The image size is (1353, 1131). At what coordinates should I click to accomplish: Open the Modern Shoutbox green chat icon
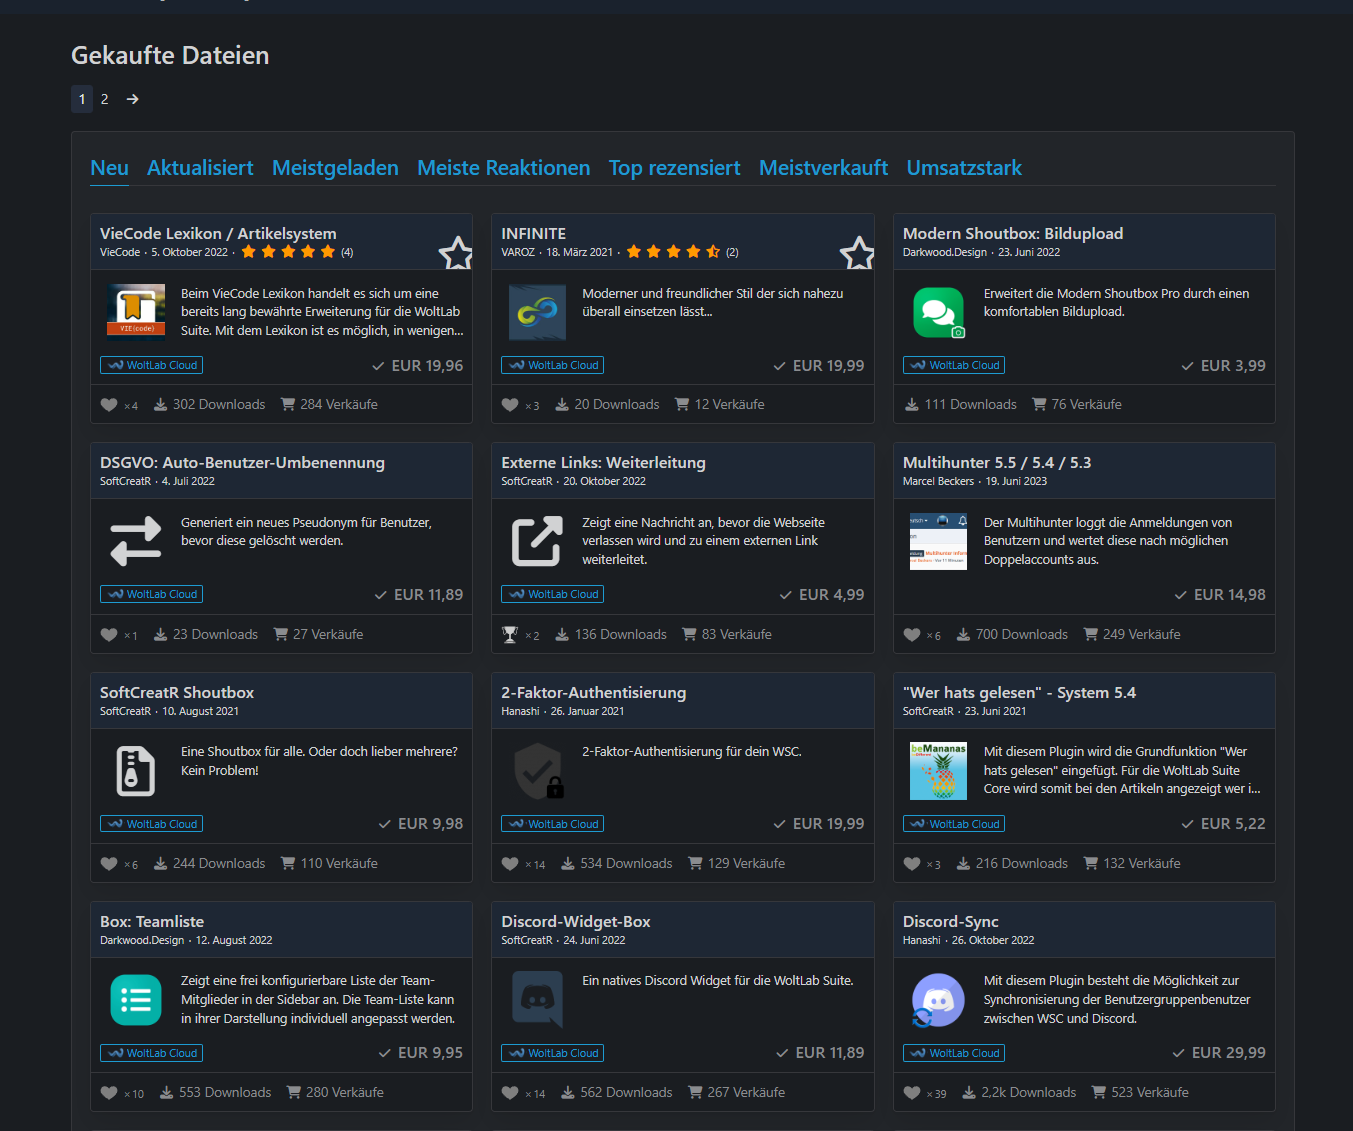click(x=938, y=312)
